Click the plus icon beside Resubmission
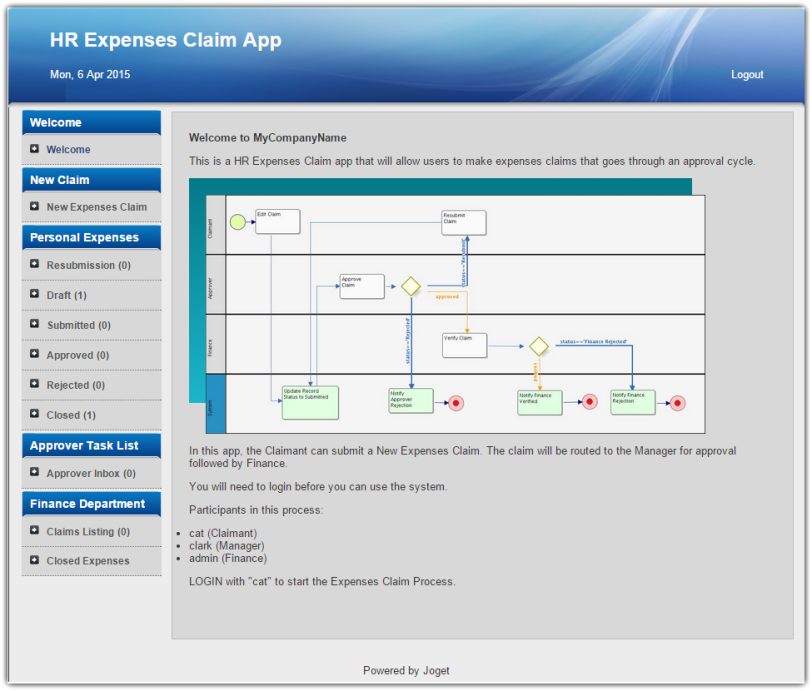 pyautogui.click(x=35, y=265)
